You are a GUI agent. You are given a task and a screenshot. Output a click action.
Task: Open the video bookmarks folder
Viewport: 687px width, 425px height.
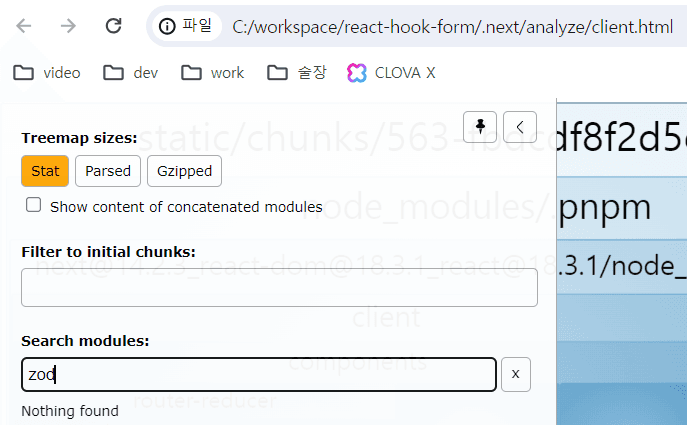coord(47,72)
